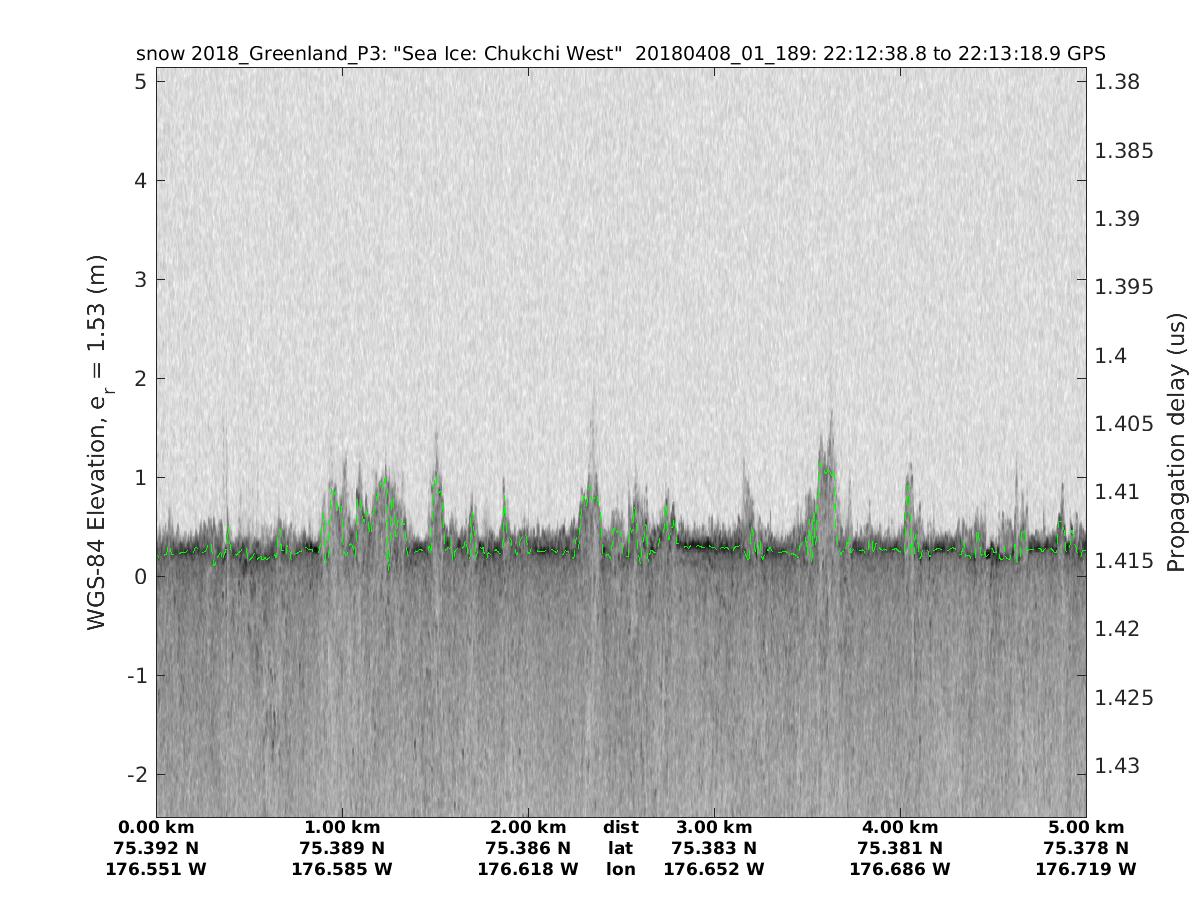The image size is (1200, 900).
Task: Click the '176.719 W' longitude label
Action: (1086, 869)
